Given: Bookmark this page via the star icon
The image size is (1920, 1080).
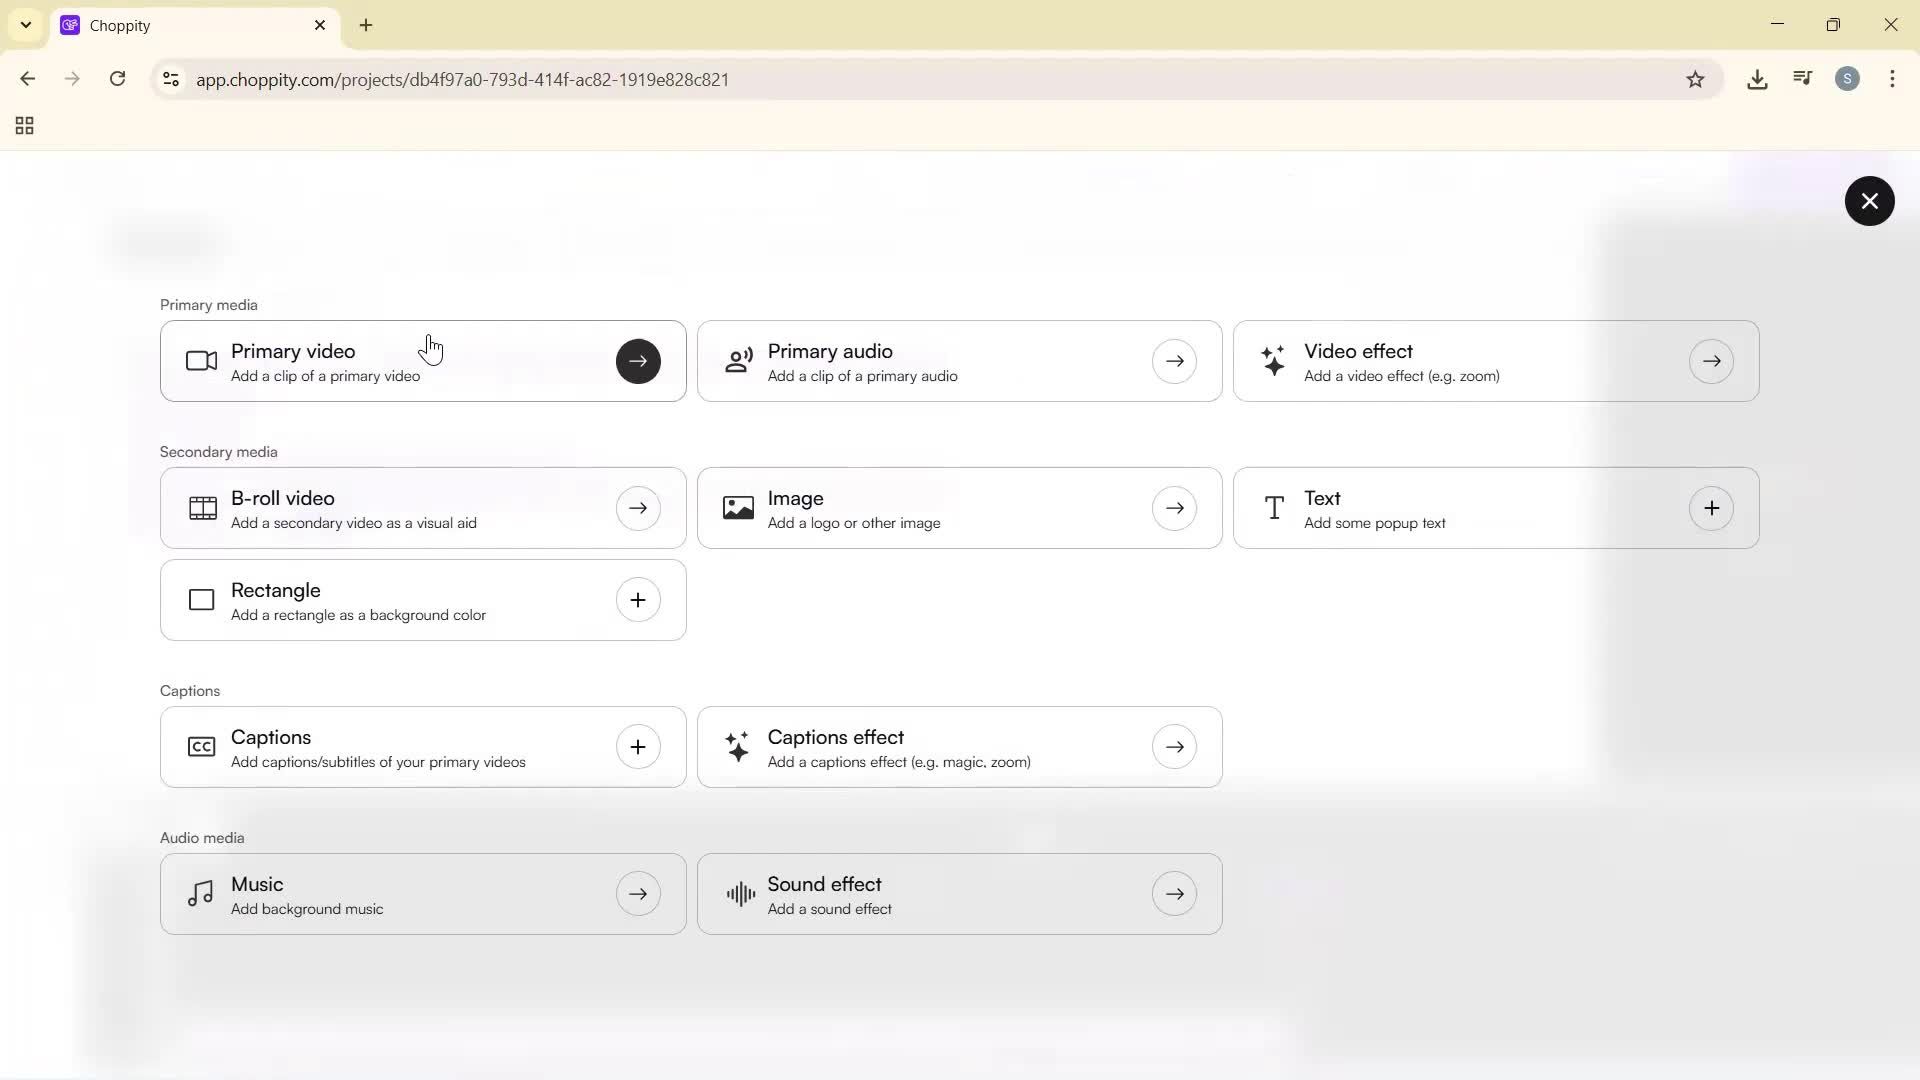Looking at the screenshot, I should coord(1696,79).
